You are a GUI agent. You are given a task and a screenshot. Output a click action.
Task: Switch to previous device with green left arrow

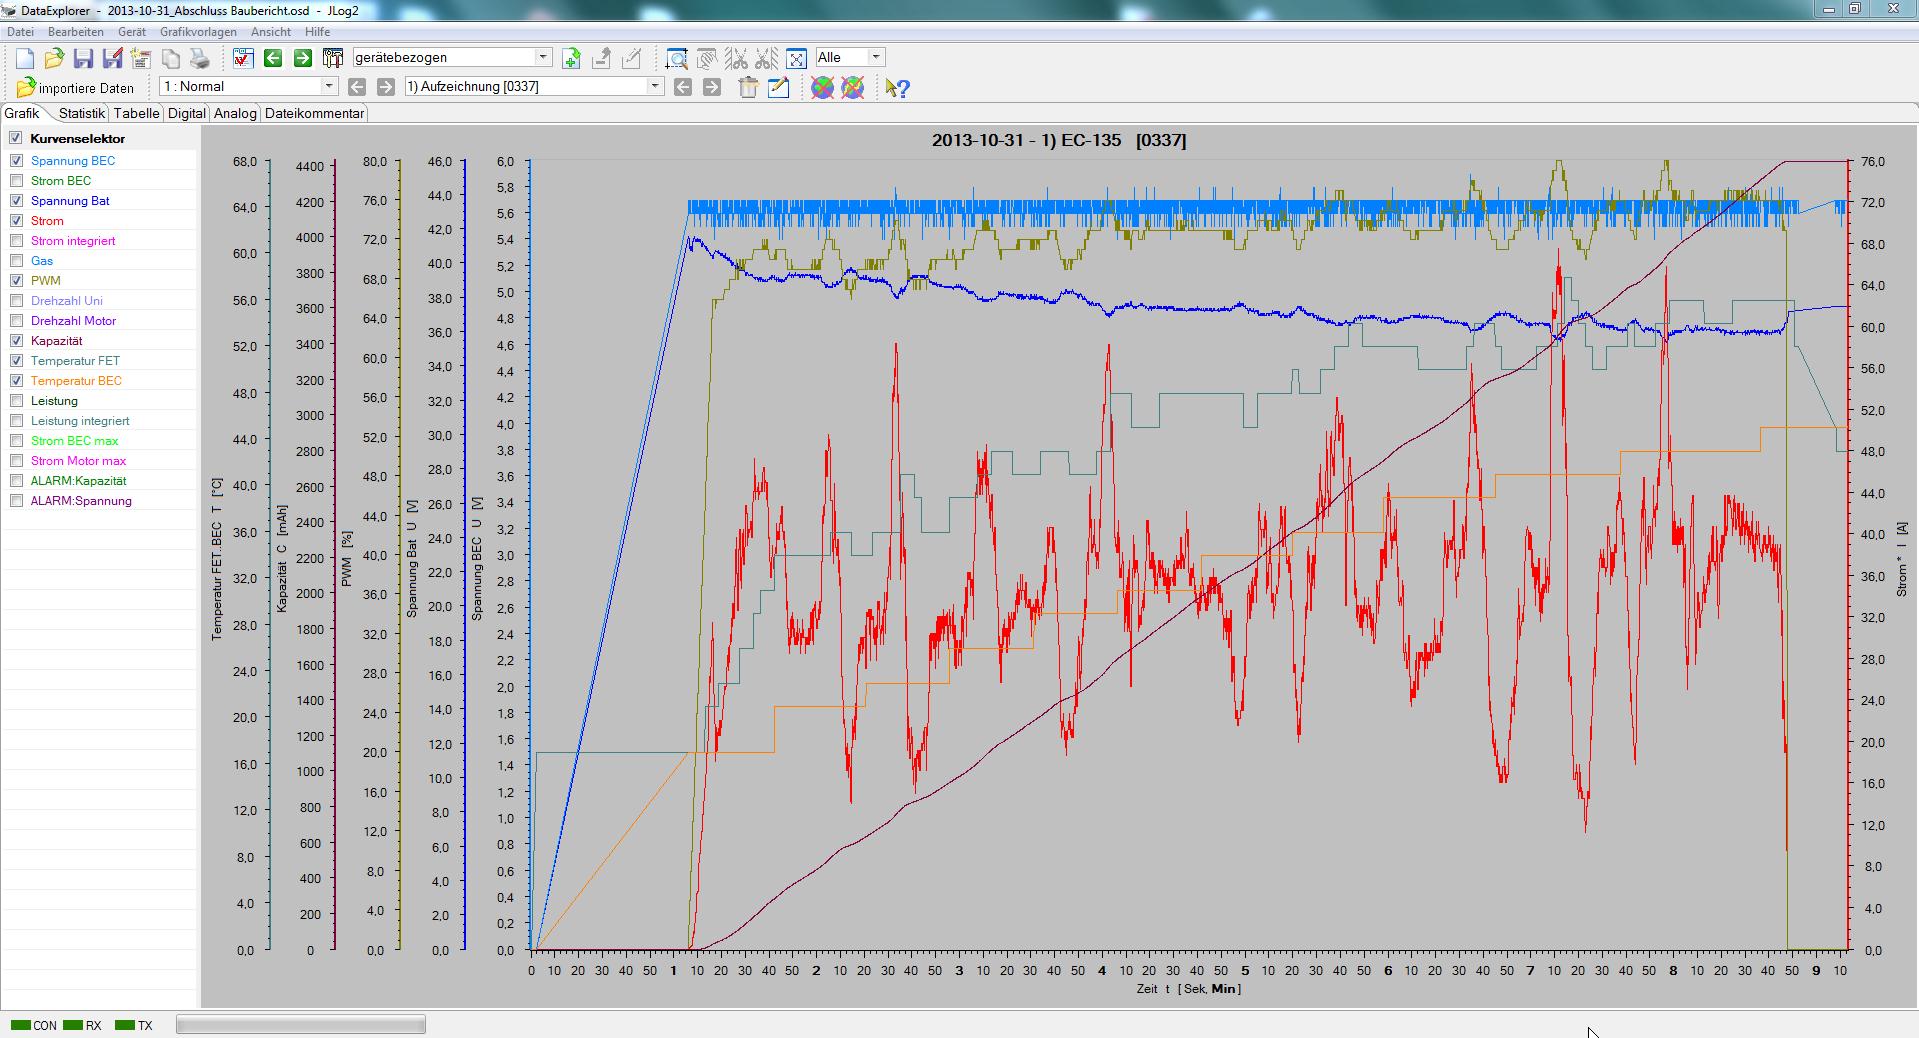pos(273,58)
